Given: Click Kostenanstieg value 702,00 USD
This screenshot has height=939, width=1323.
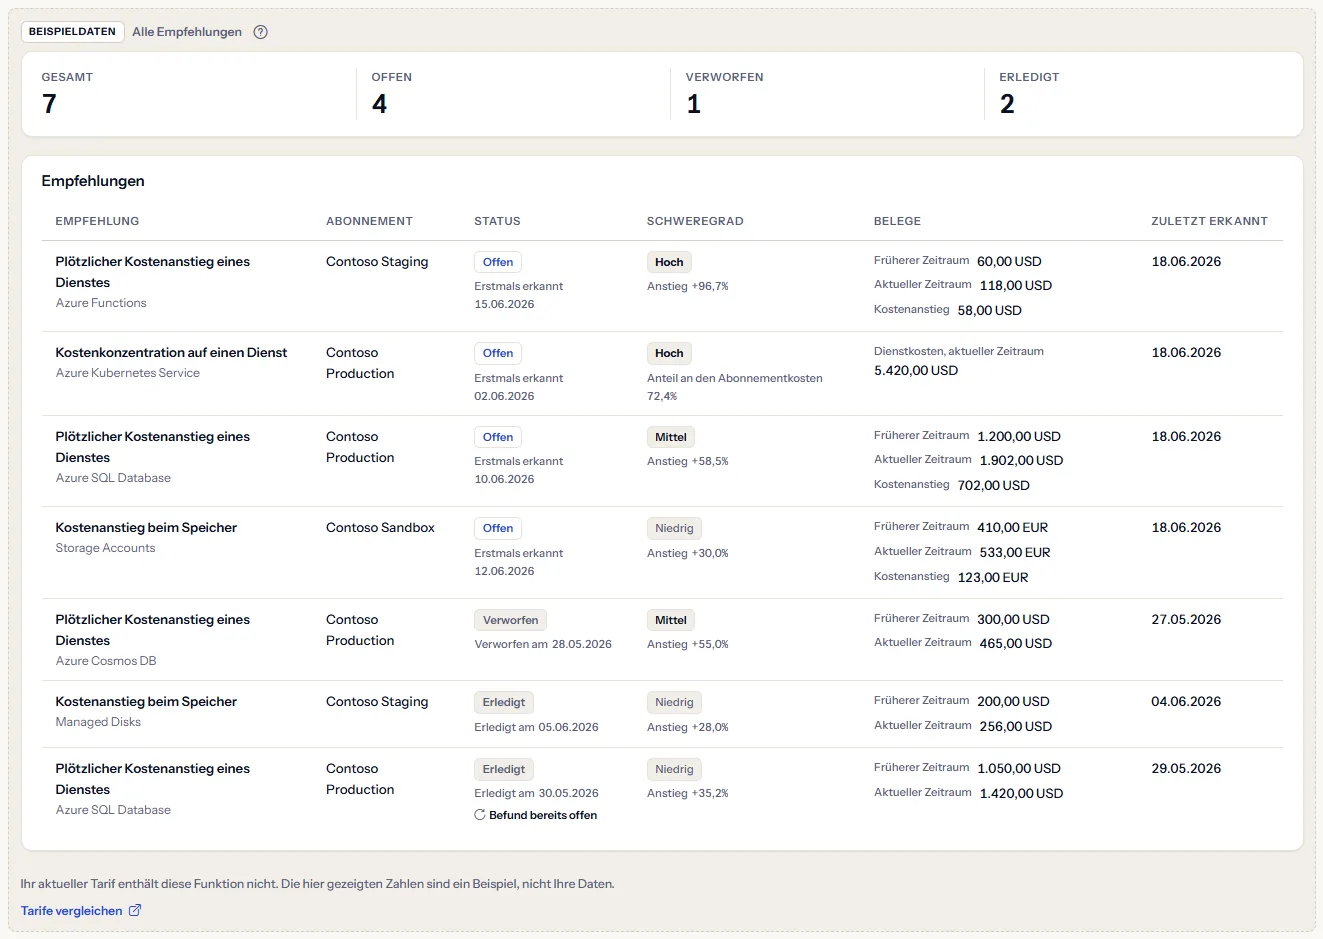Looking at the screenshot, I should (x=993, y=485).
